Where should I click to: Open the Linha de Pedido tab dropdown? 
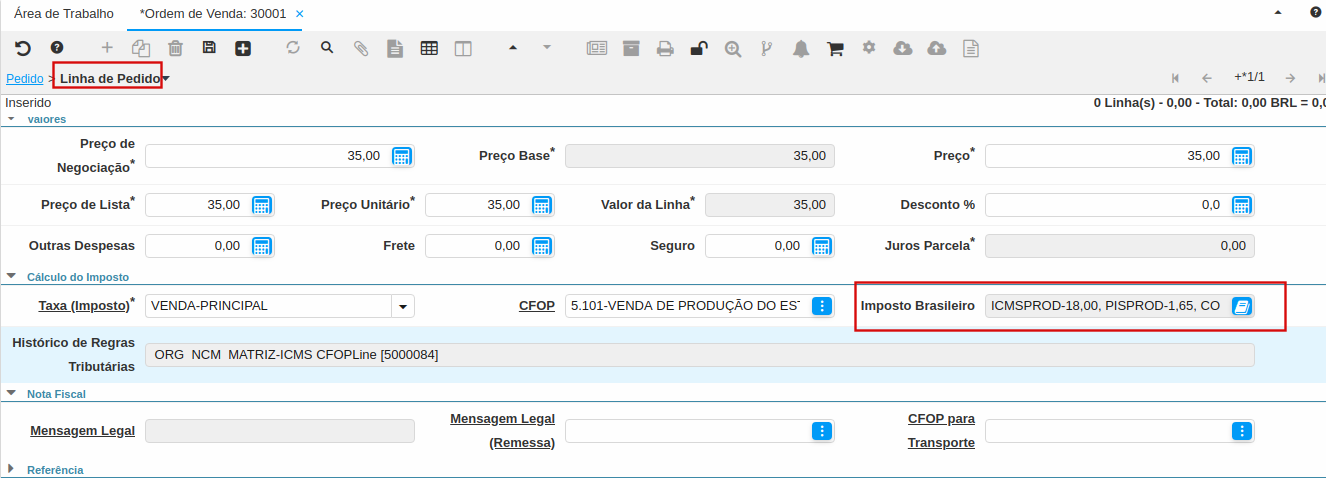click(x=166, y=78)
